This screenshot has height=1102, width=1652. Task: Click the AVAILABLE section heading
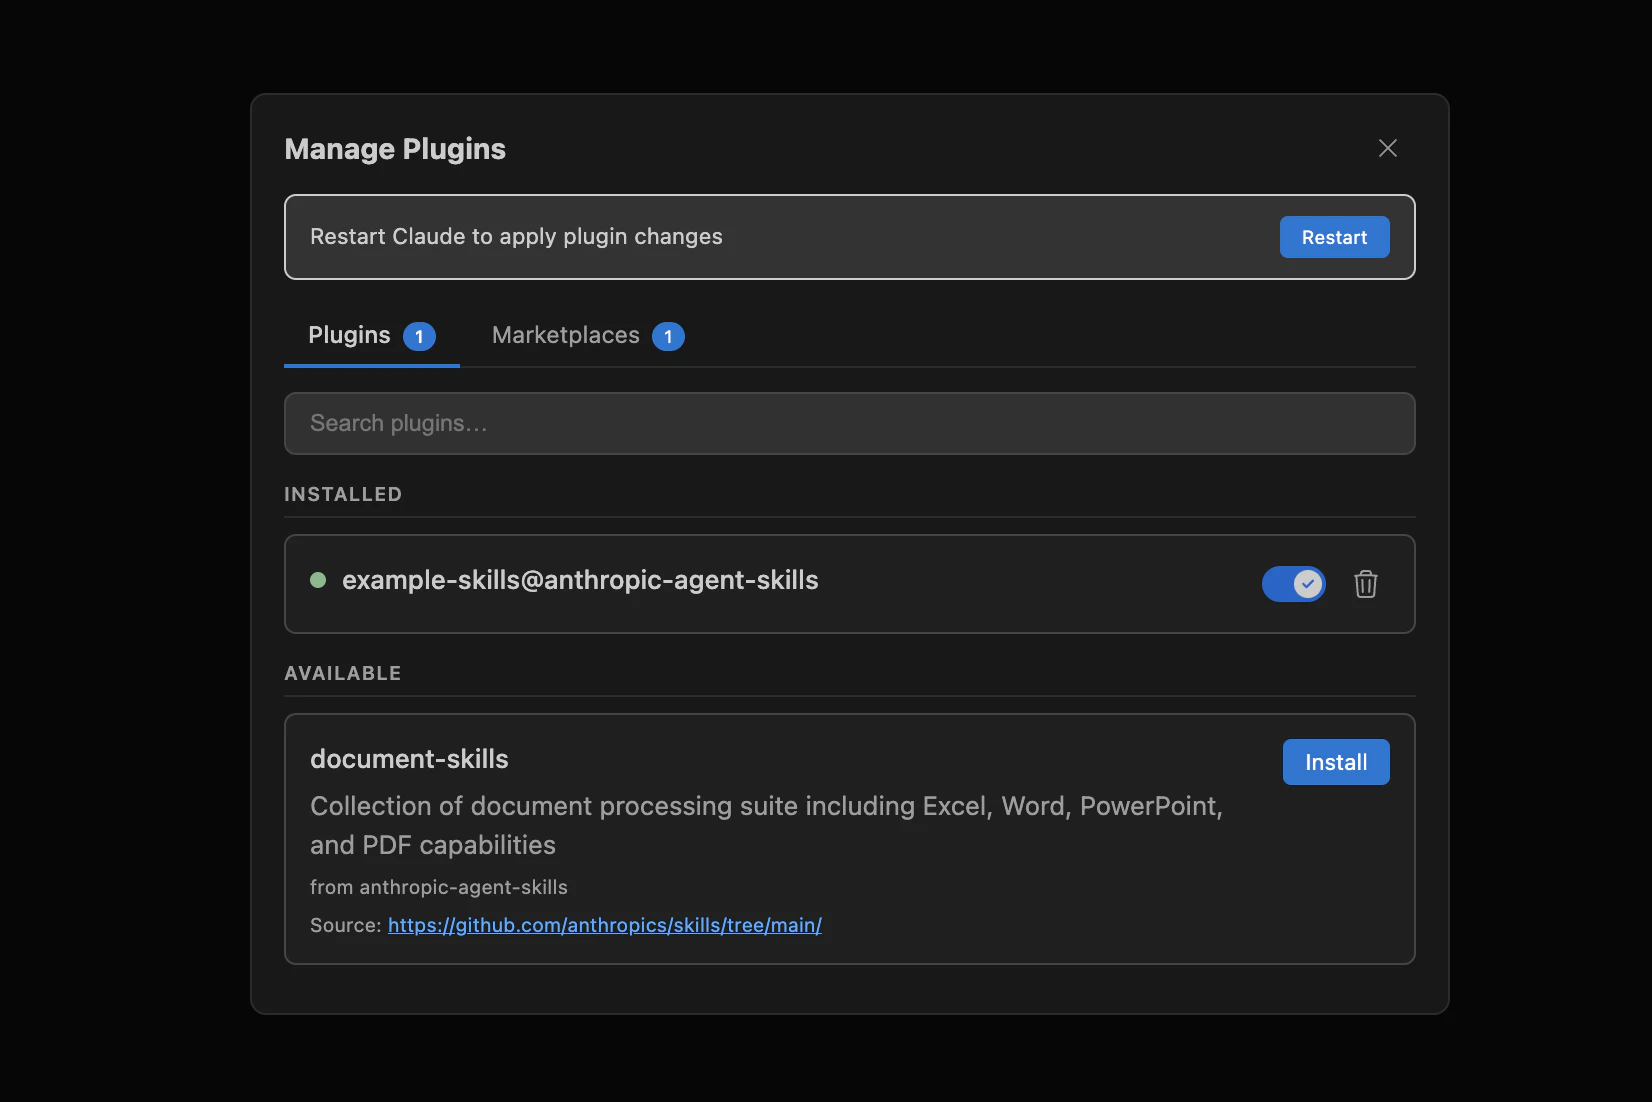point(343,673)
